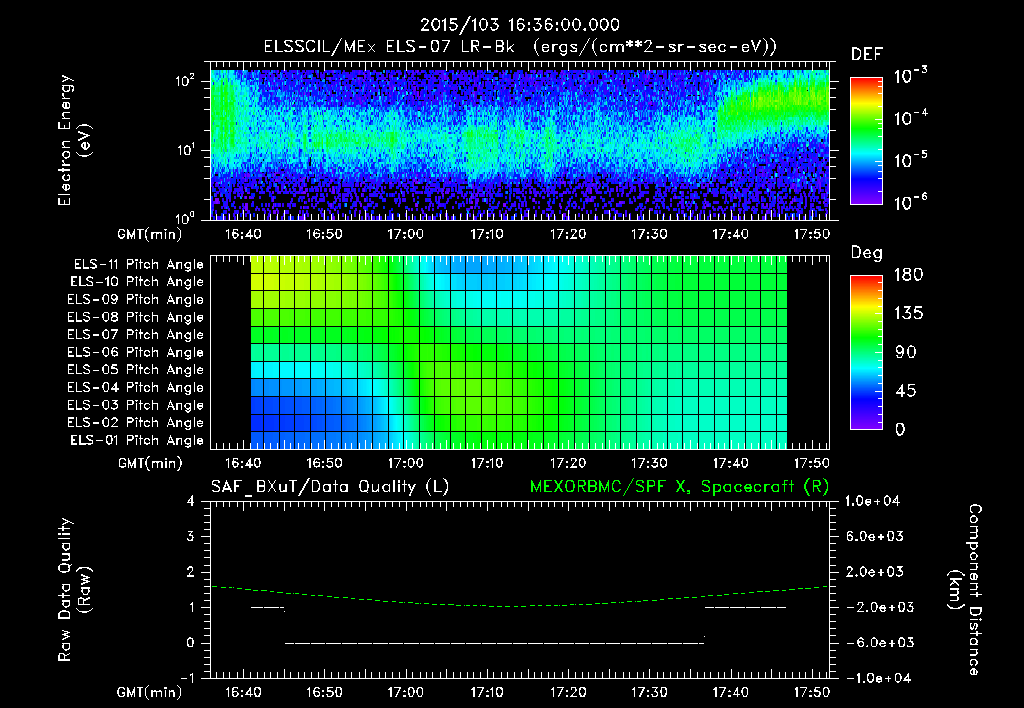
Task: Click the "ELS-05 Pitch Angle" row label
Action: [135, 370]
